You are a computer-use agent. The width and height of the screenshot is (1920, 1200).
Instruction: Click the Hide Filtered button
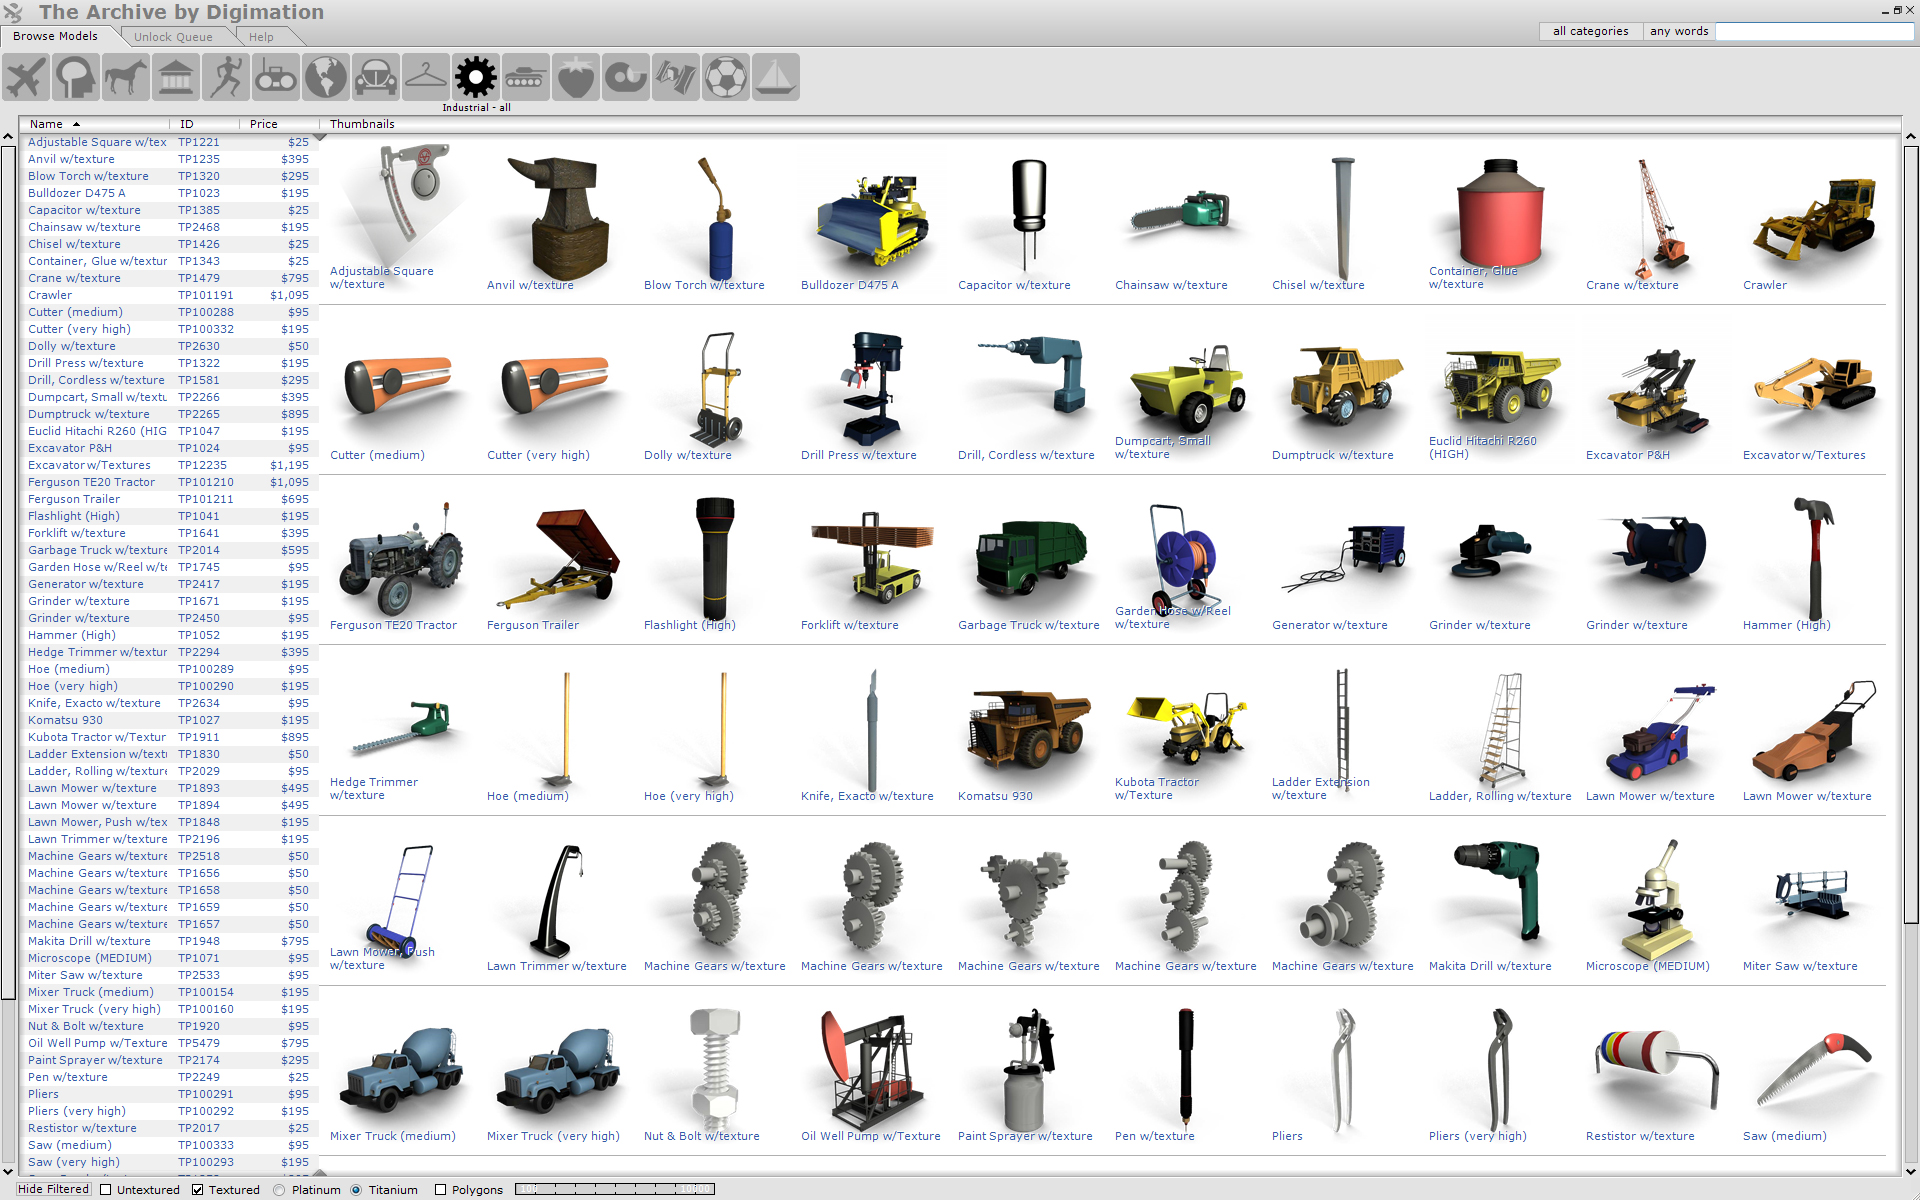(x=54, y=1189)
